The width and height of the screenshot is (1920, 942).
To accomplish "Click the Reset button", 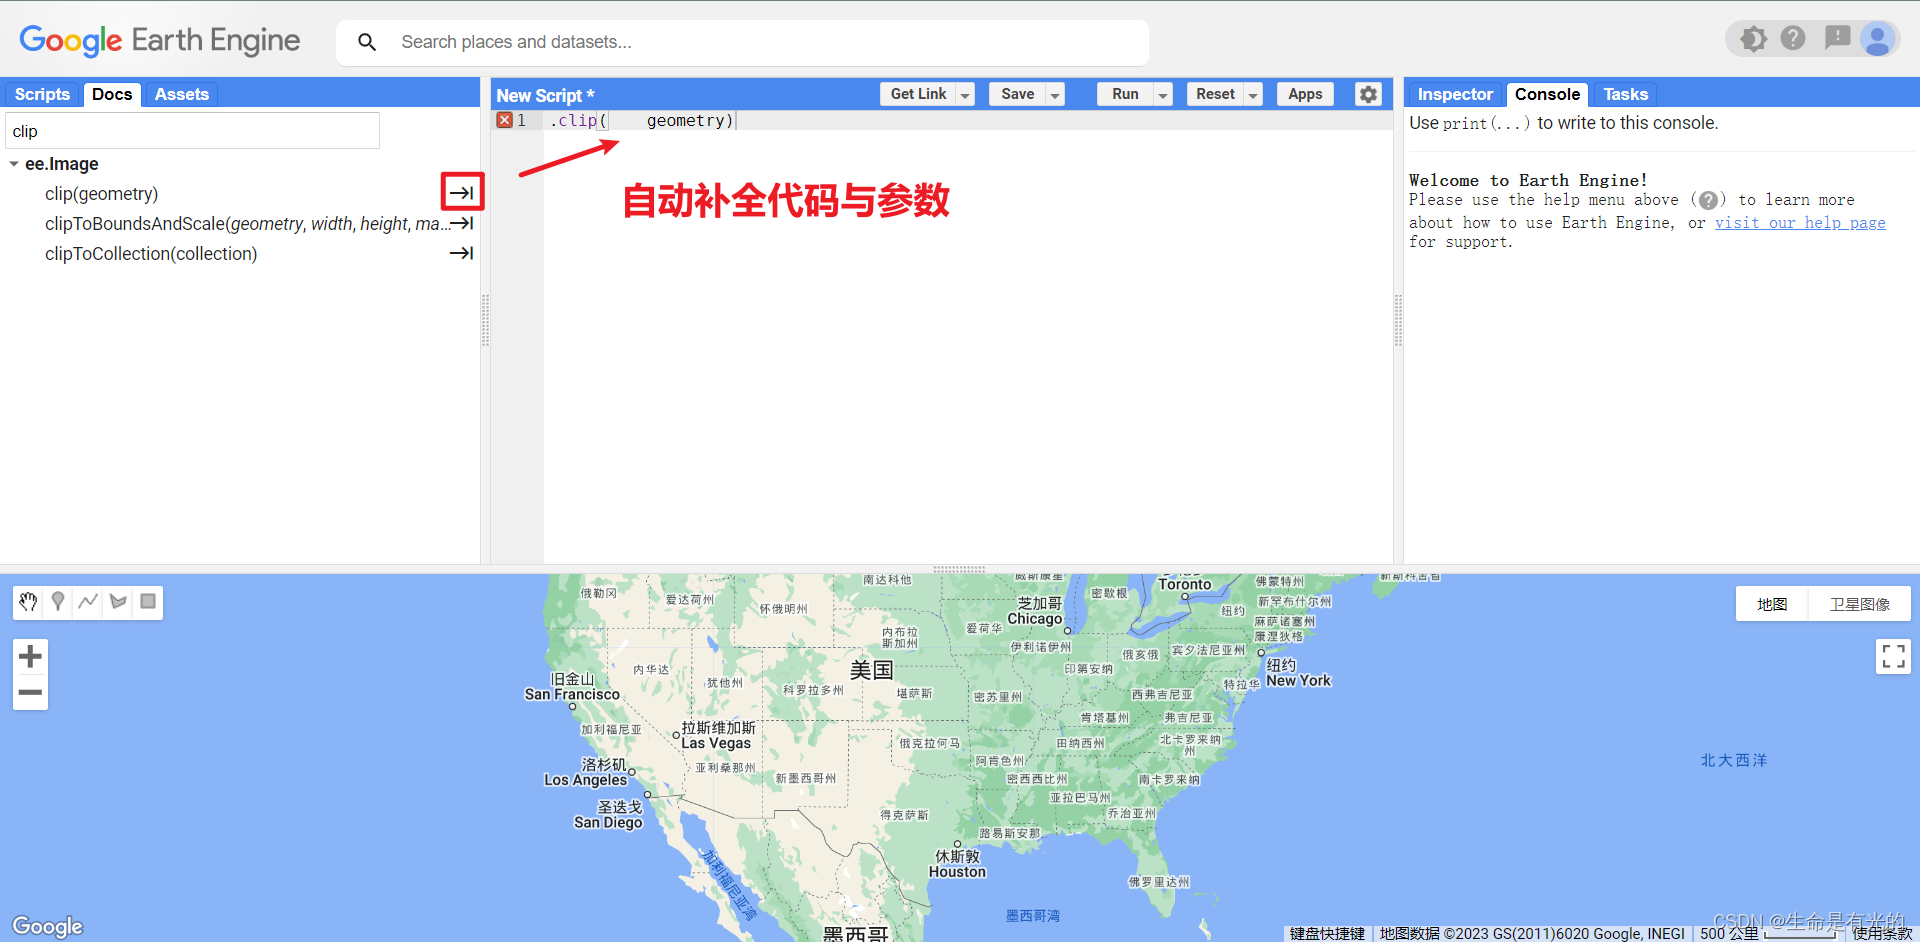I will 1215,94.
